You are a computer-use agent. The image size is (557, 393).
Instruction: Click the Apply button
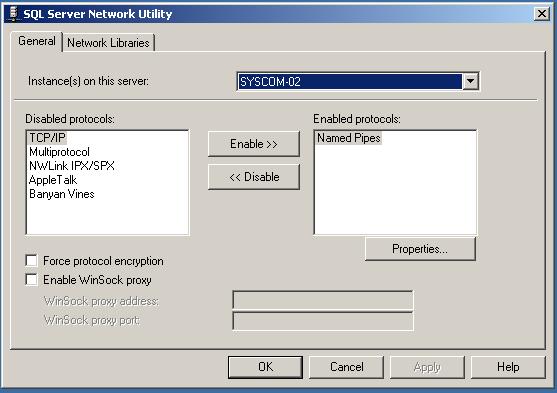[427, 367]
